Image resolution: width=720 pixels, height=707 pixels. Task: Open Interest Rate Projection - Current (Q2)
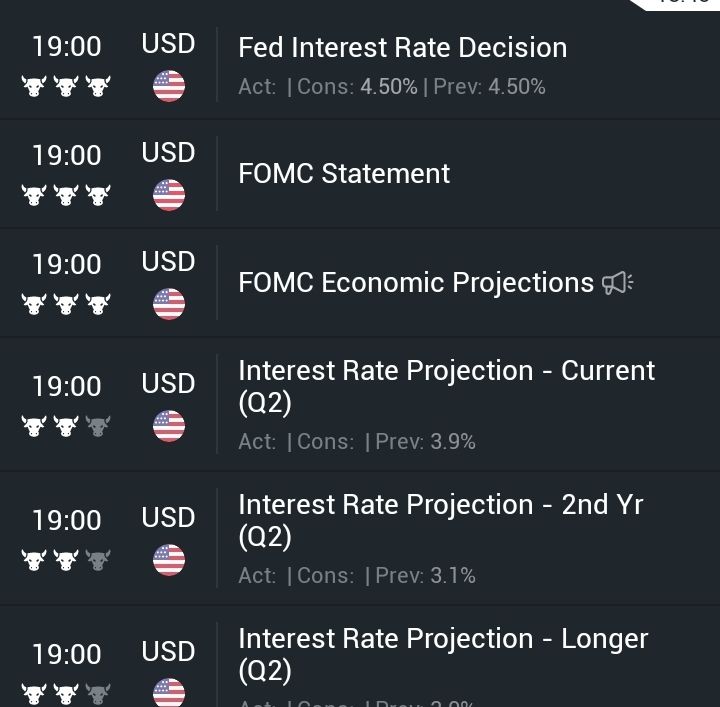(360, 404)
